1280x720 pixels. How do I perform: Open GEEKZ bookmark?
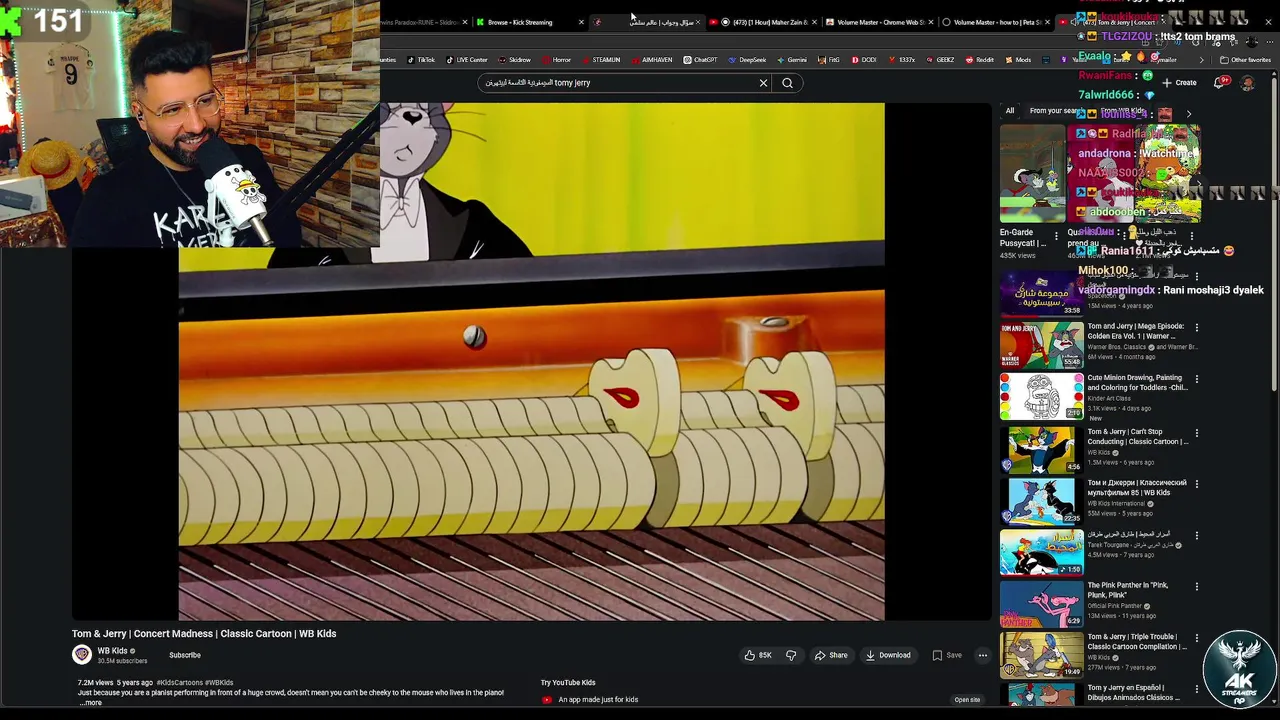(939, 60)
